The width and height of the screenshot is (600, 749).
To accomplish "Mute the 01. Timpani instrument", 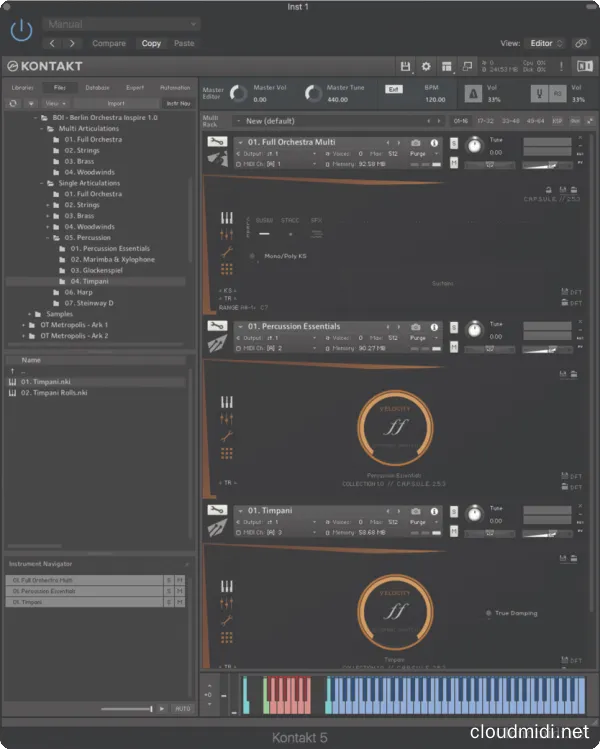I will click(x=454, y=531).
